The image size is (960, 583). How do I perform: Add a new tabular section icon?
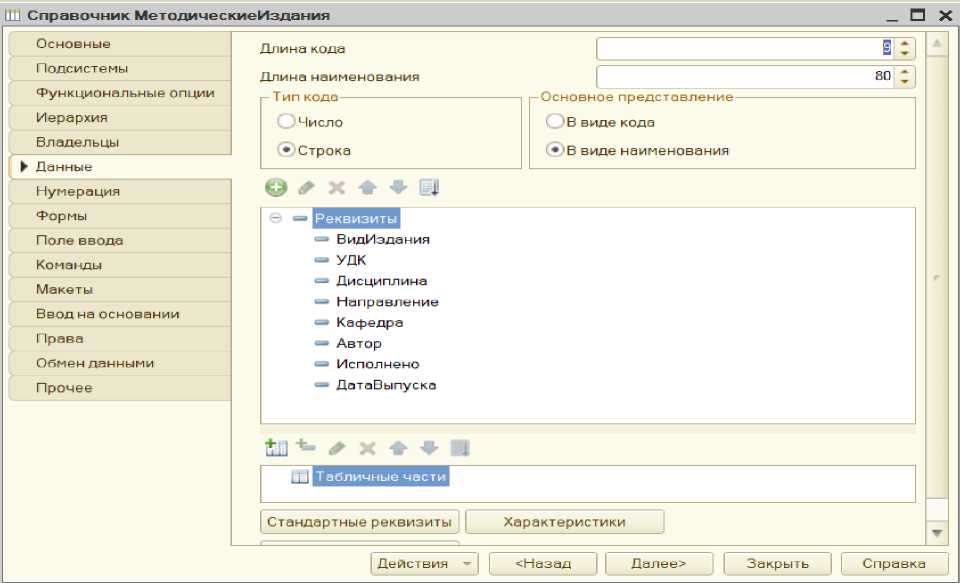coord(276,448)
